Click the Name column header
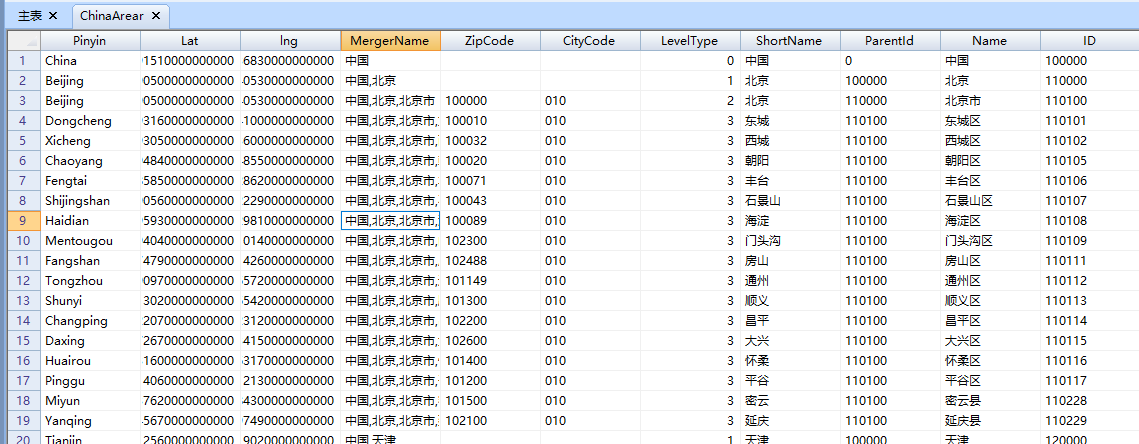The height and width of the screenshot is (444, 1139). click(989, 41)
